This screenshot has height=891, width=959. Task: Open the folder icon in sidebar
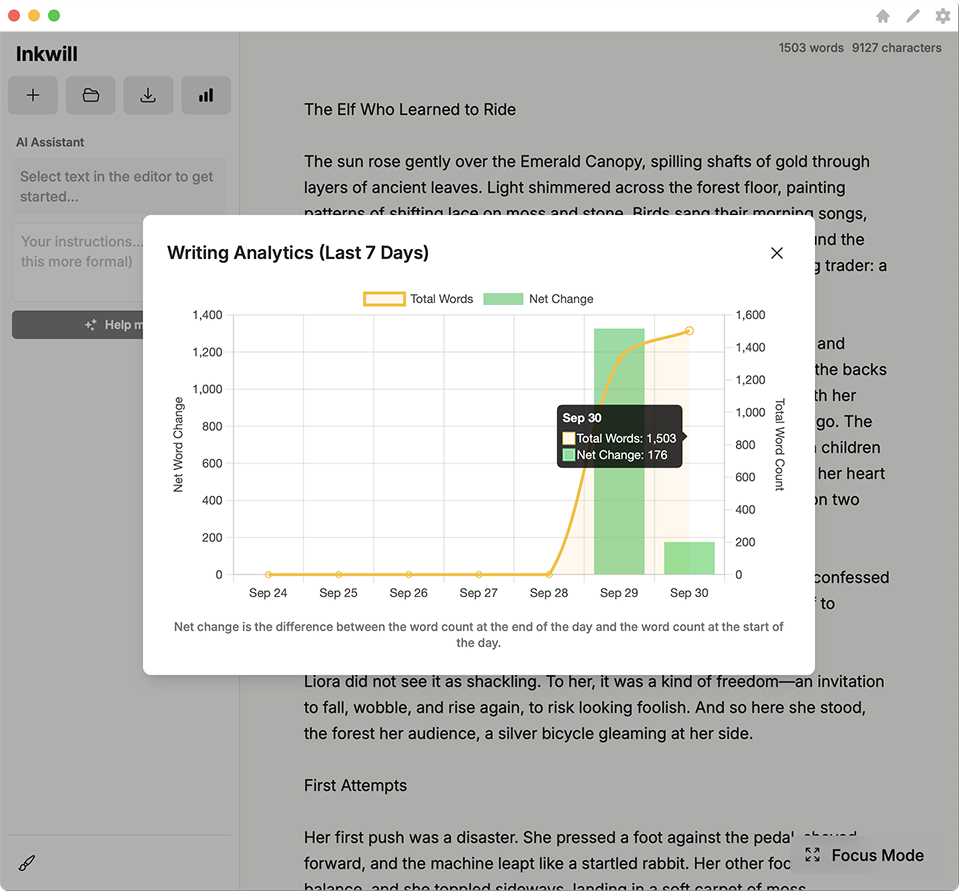(x=91, y=95)
